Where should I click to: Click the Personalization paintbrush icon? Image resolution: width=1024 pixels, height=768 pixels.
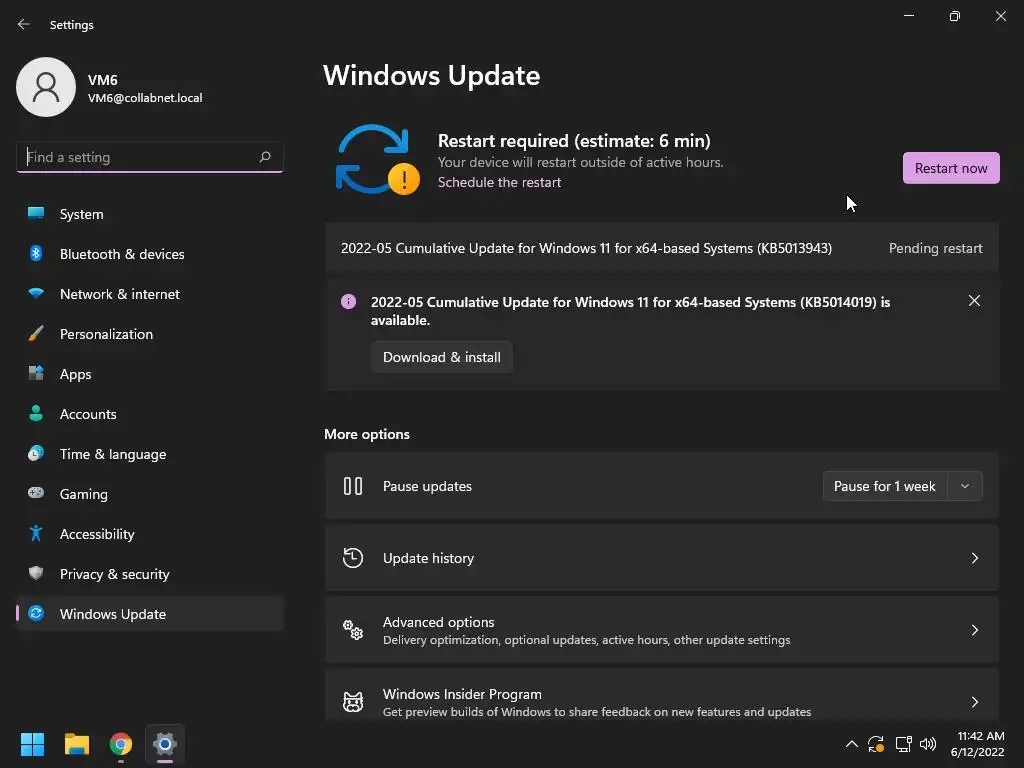(36, 334)
